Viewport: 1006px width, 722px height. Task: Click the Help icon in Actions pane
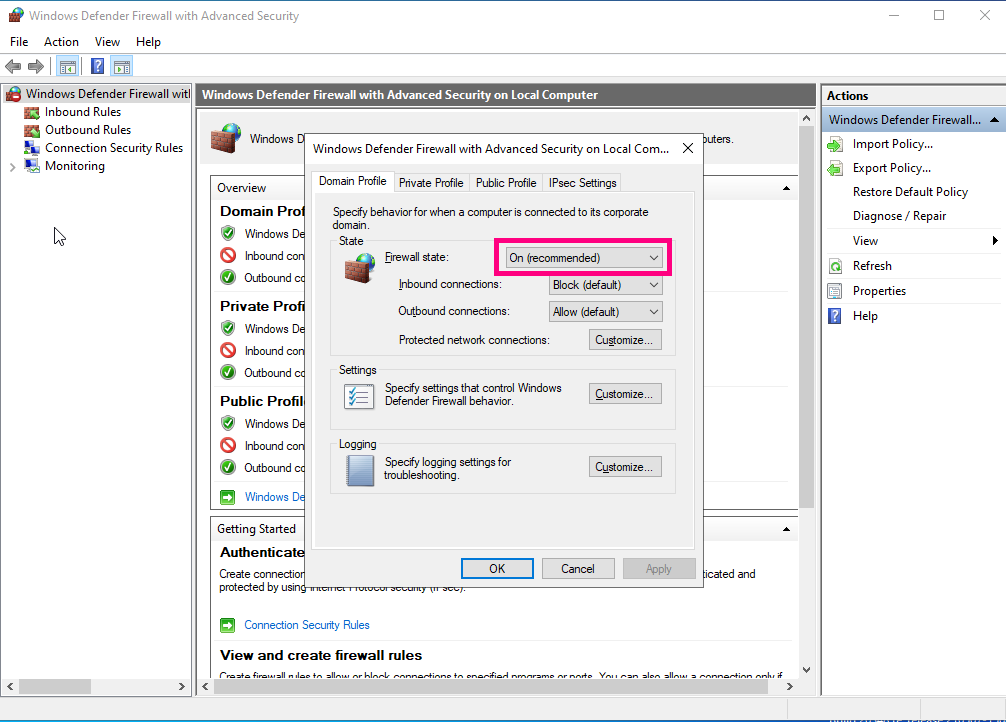[x=835, y=316]
